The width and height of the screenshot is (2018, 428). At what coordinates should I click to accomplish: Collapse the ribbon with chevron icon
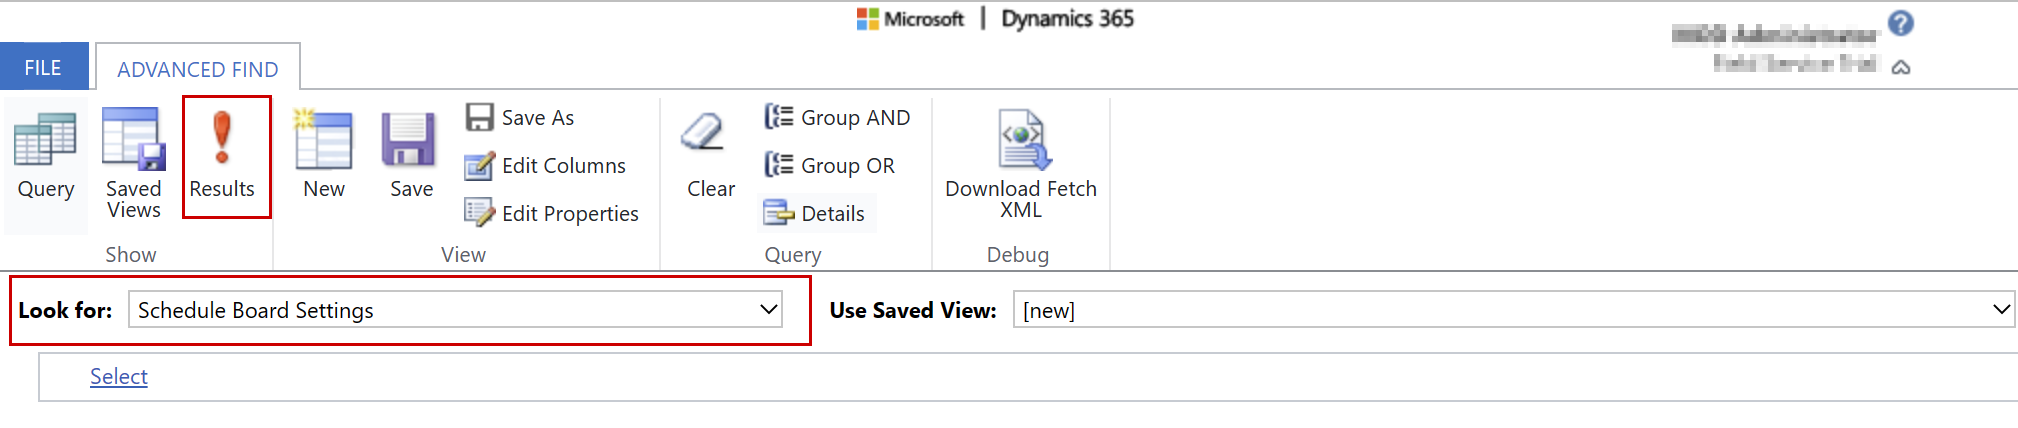[1901, 67]
